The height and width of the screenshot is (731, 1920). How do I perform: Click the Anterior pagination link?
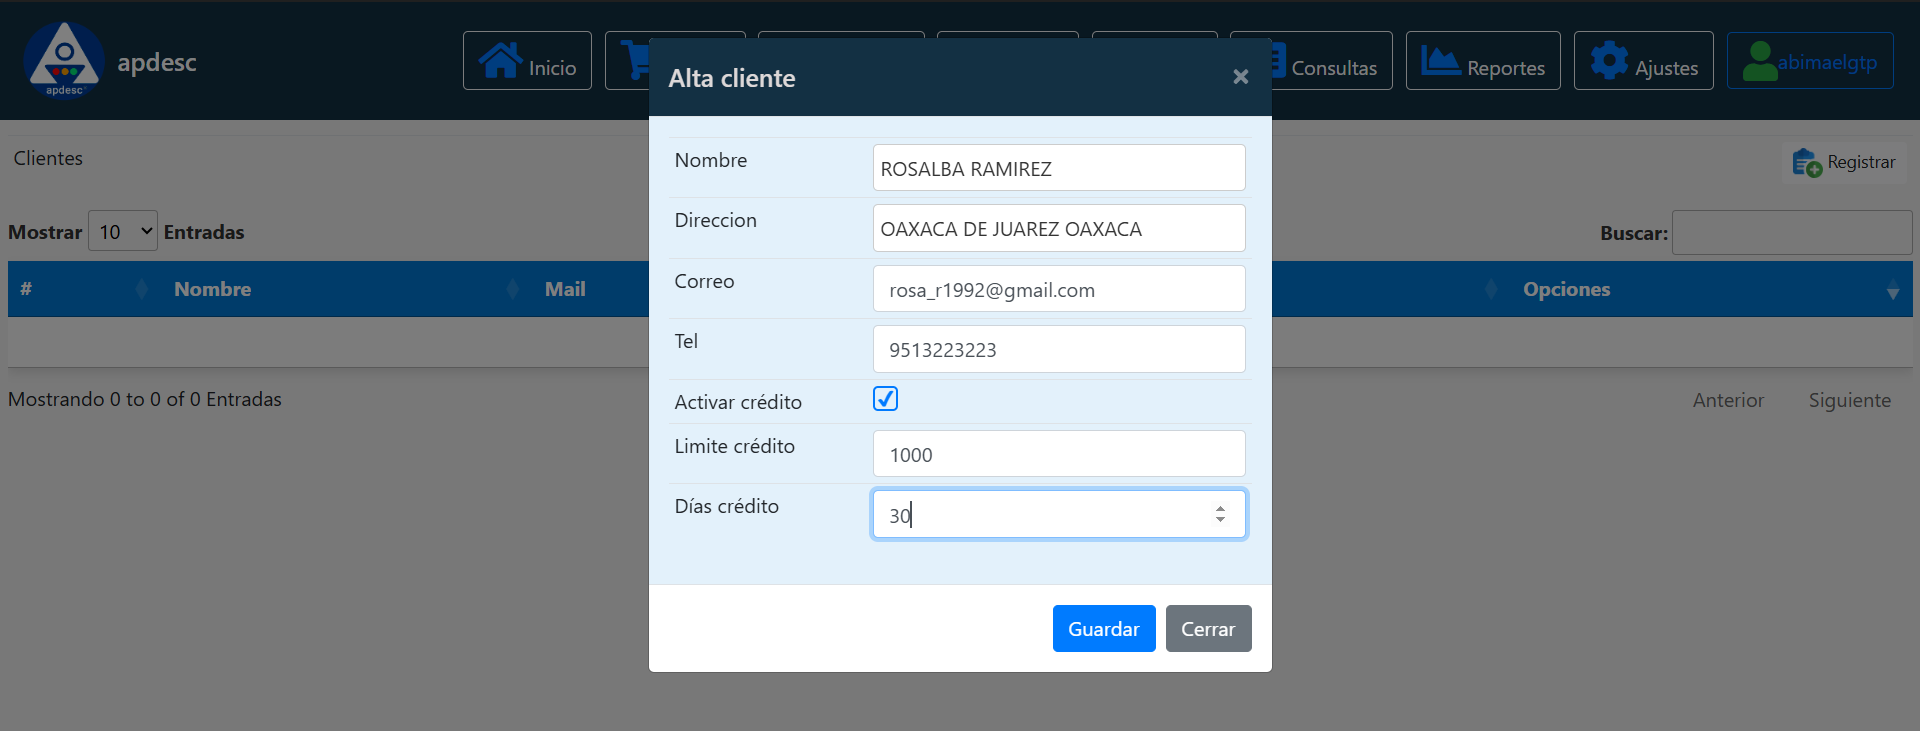click(x=1728, y=400)
